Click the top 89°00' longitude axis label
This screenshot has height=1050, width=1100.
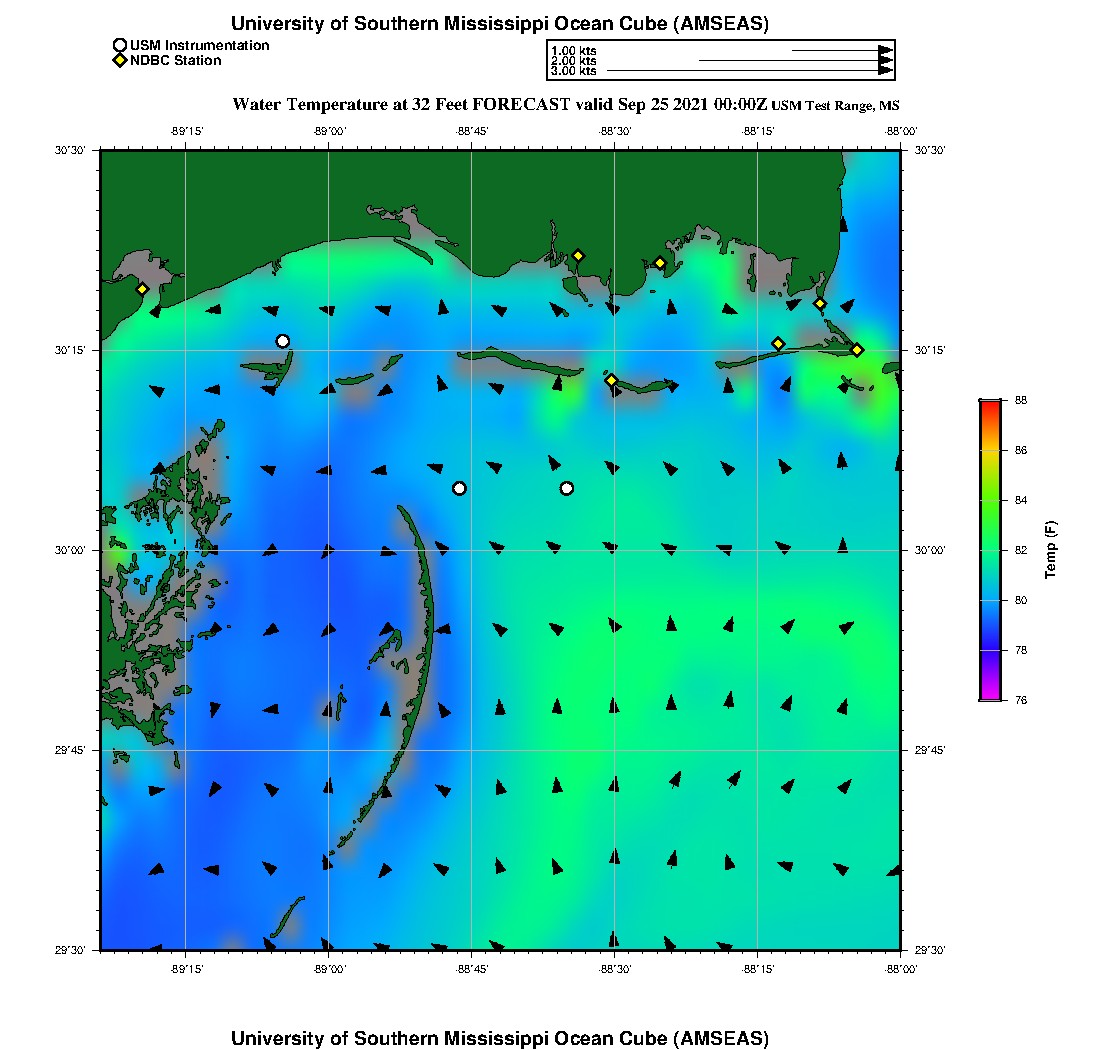tap(329, 131)
